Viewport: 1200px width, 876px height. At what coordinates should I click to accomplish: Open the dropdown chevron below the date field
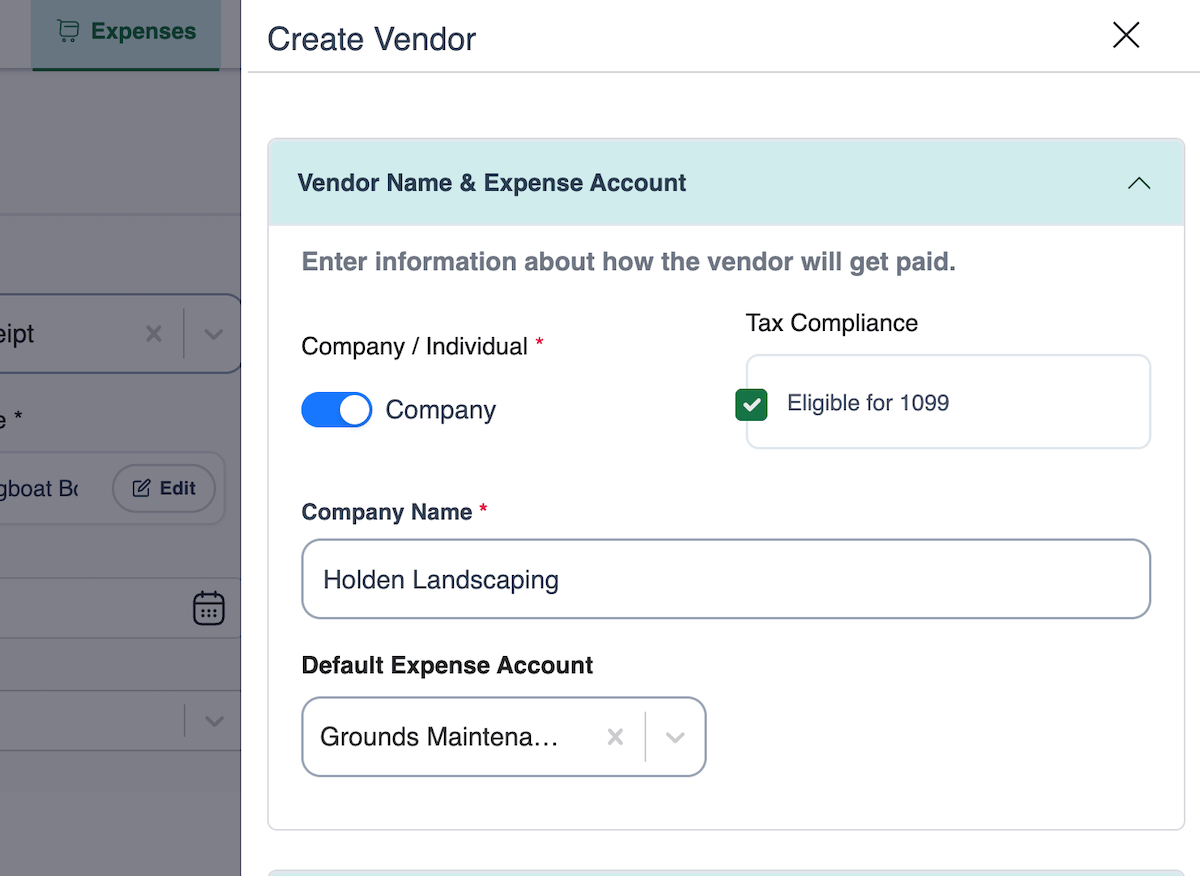click(x=213, y=720)
